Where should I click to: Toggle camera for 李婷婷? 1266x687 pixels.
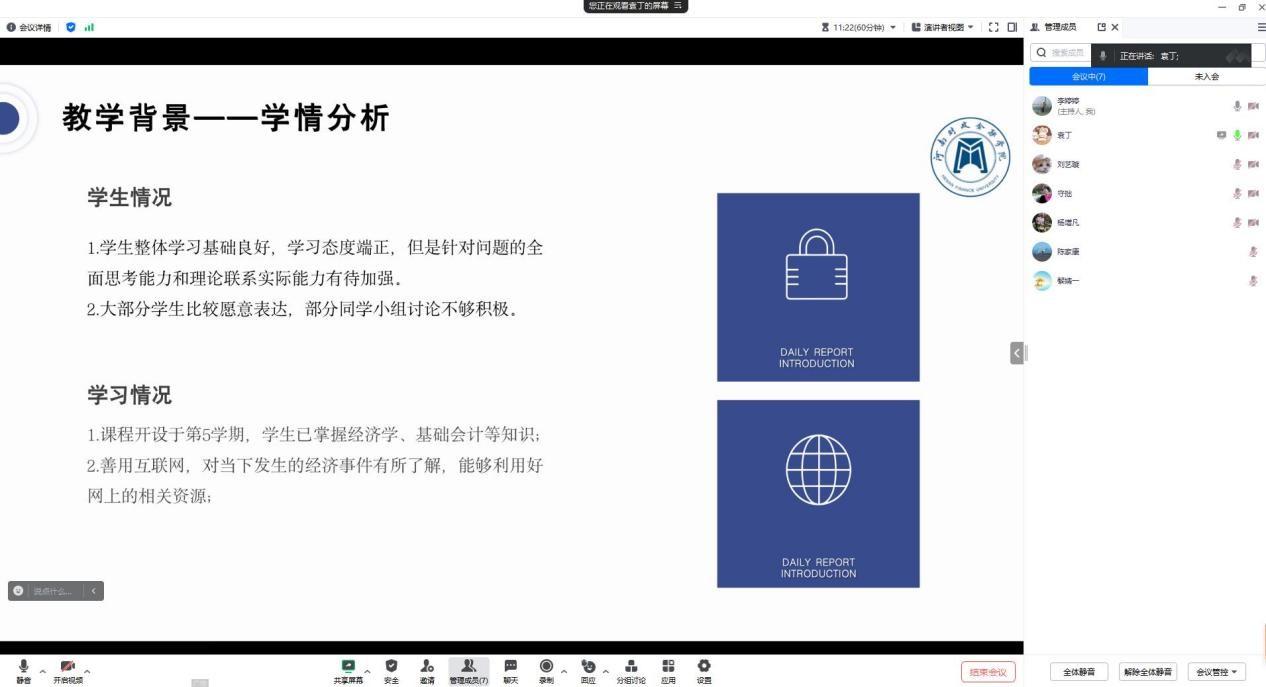point(1253,106)
